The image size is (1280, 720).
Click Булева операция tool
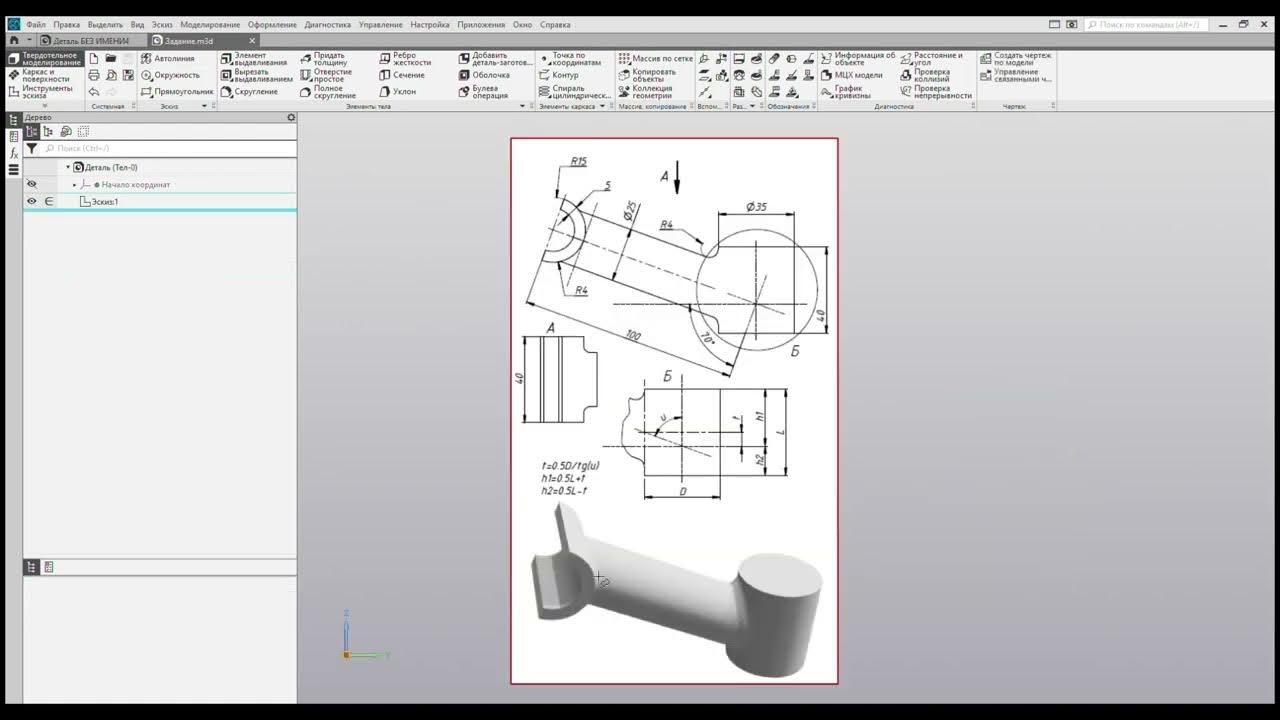pos(484,91)
